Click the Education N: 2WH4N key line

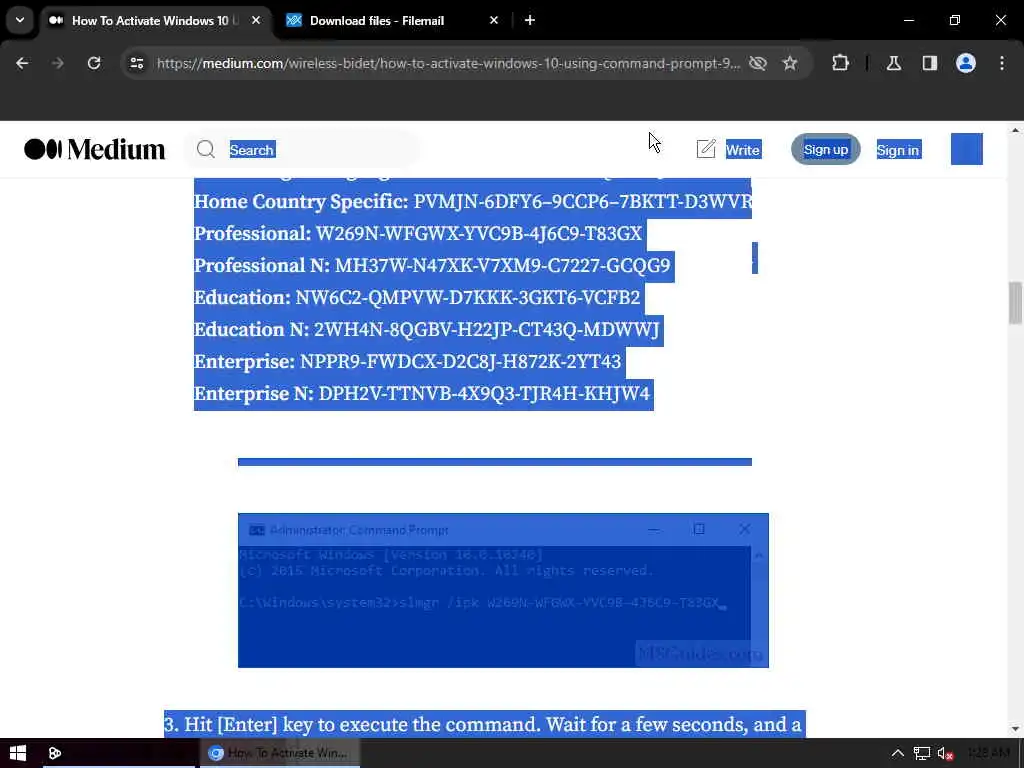pyautogui.click(x=427, y=329)
